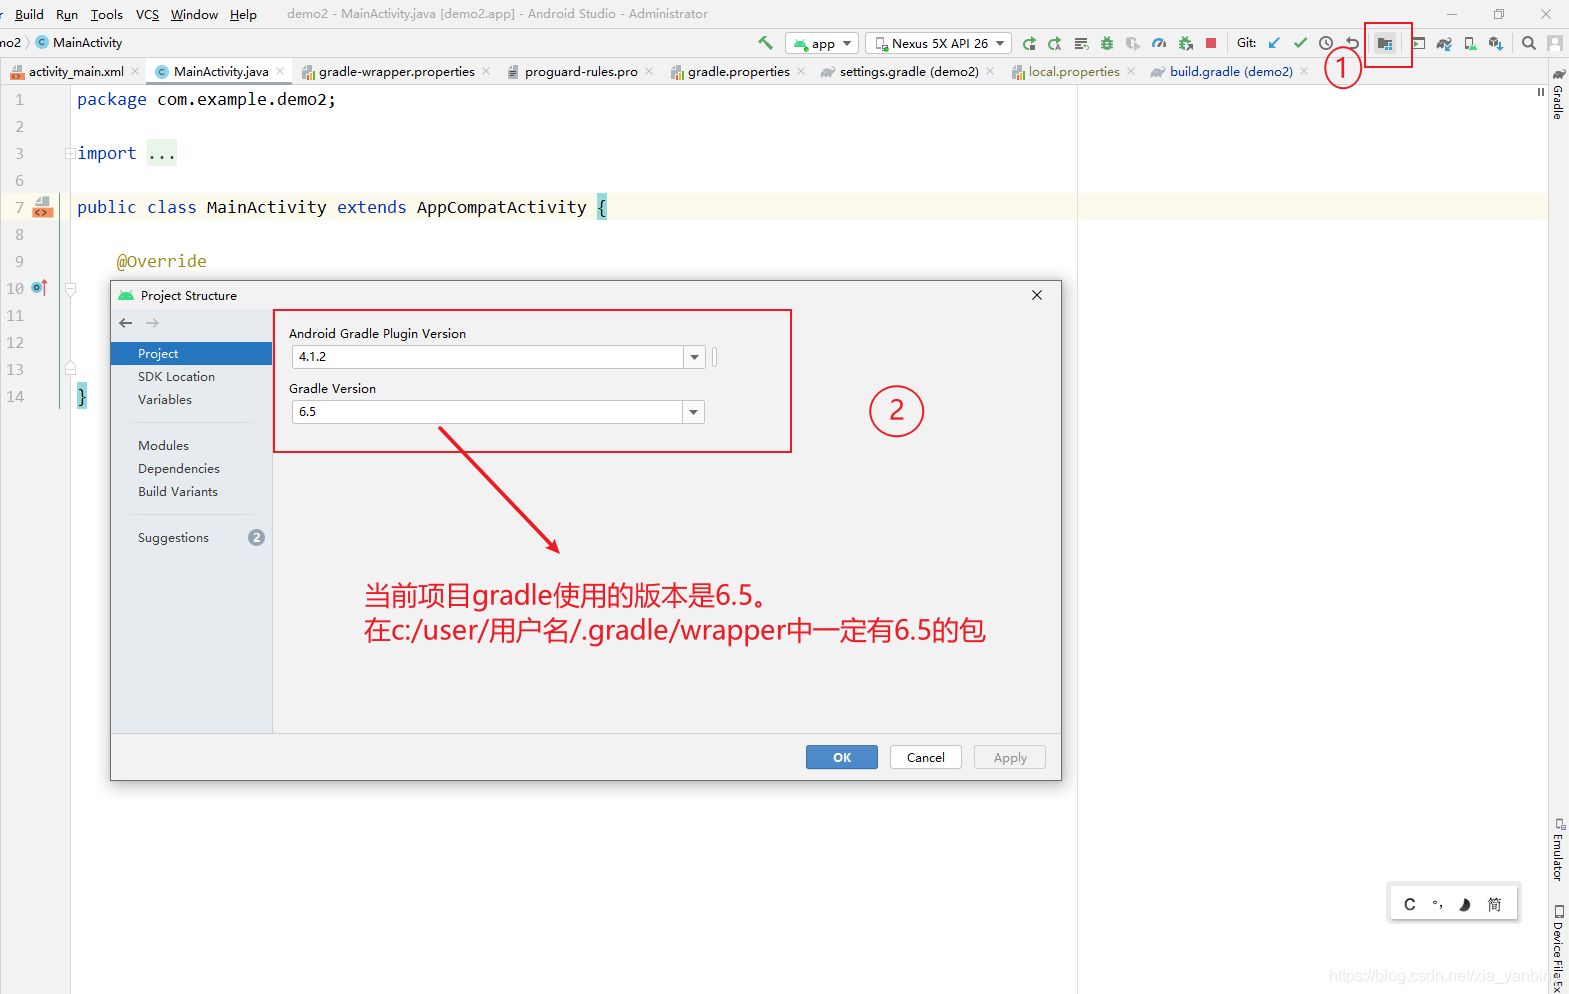Click the Profile app gauge icon
The image size is (1569, 994).
(1159, 43)
